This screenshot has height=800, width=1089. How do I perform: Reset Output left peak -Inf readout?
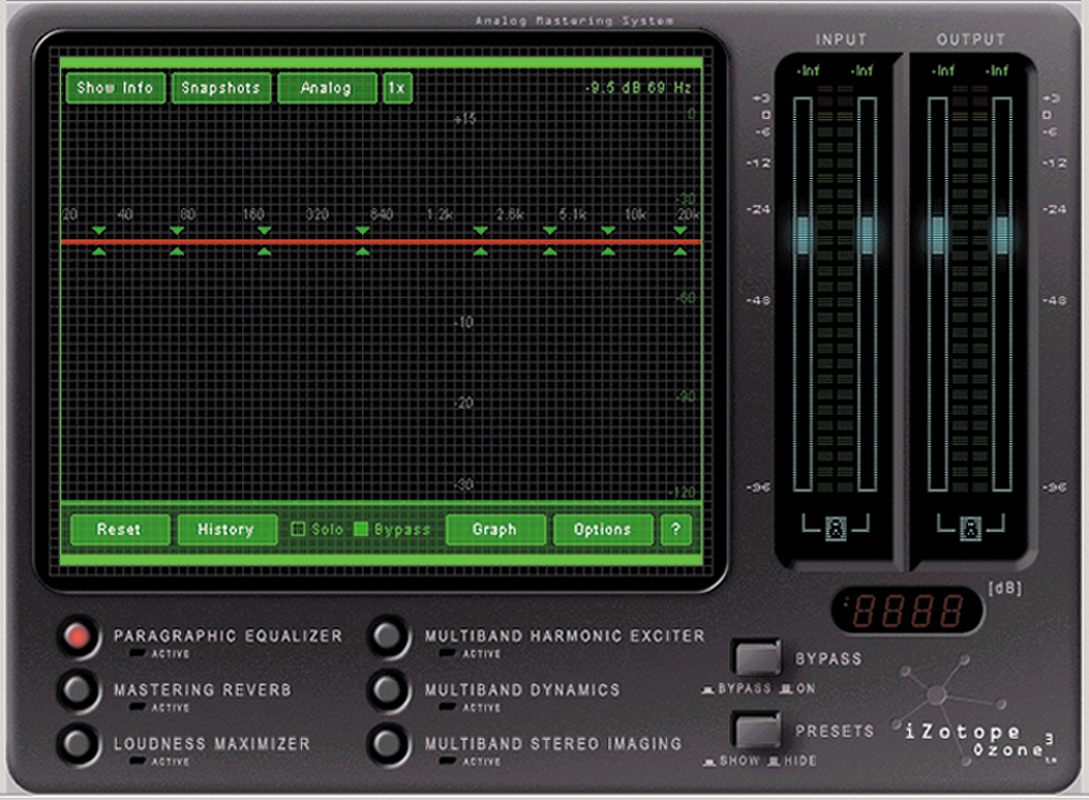pyautogui.click(x=942, y=71)
